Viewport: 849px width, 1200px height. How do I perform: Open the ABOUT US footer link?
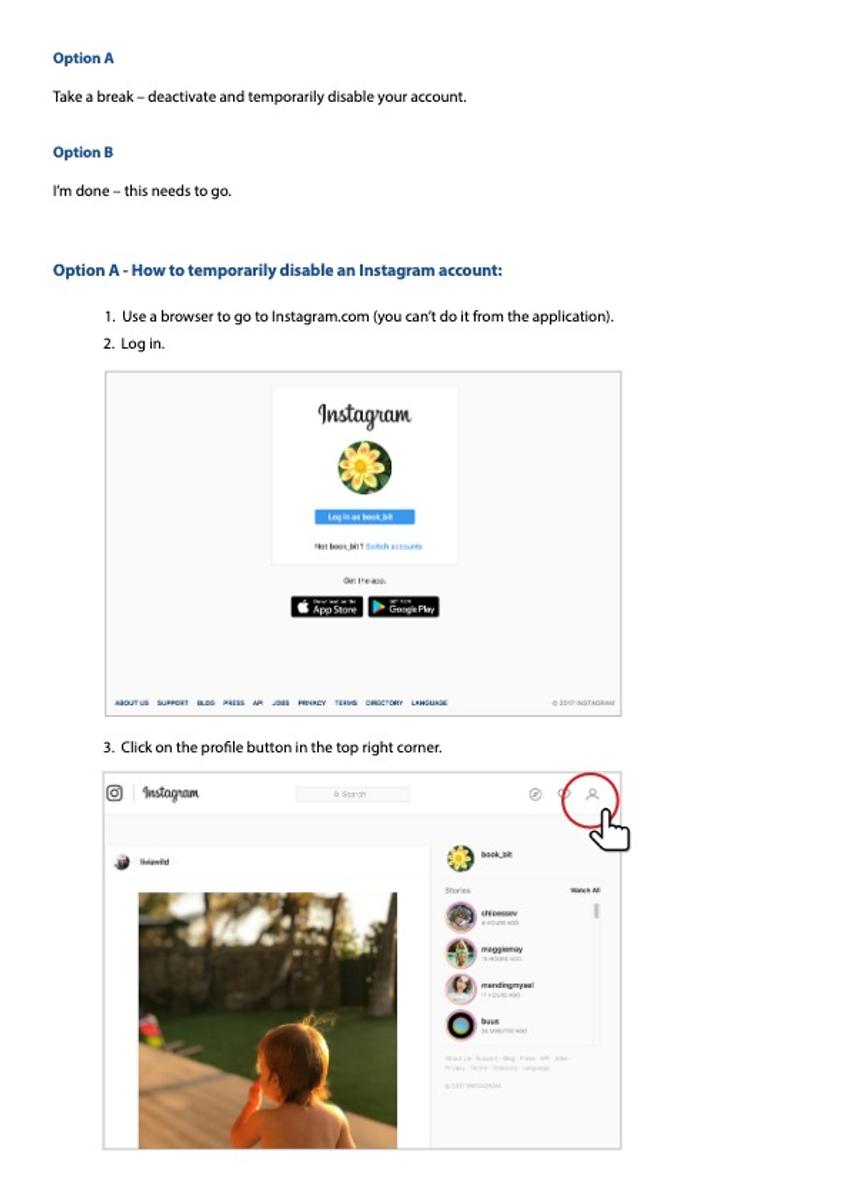point(132,703)
